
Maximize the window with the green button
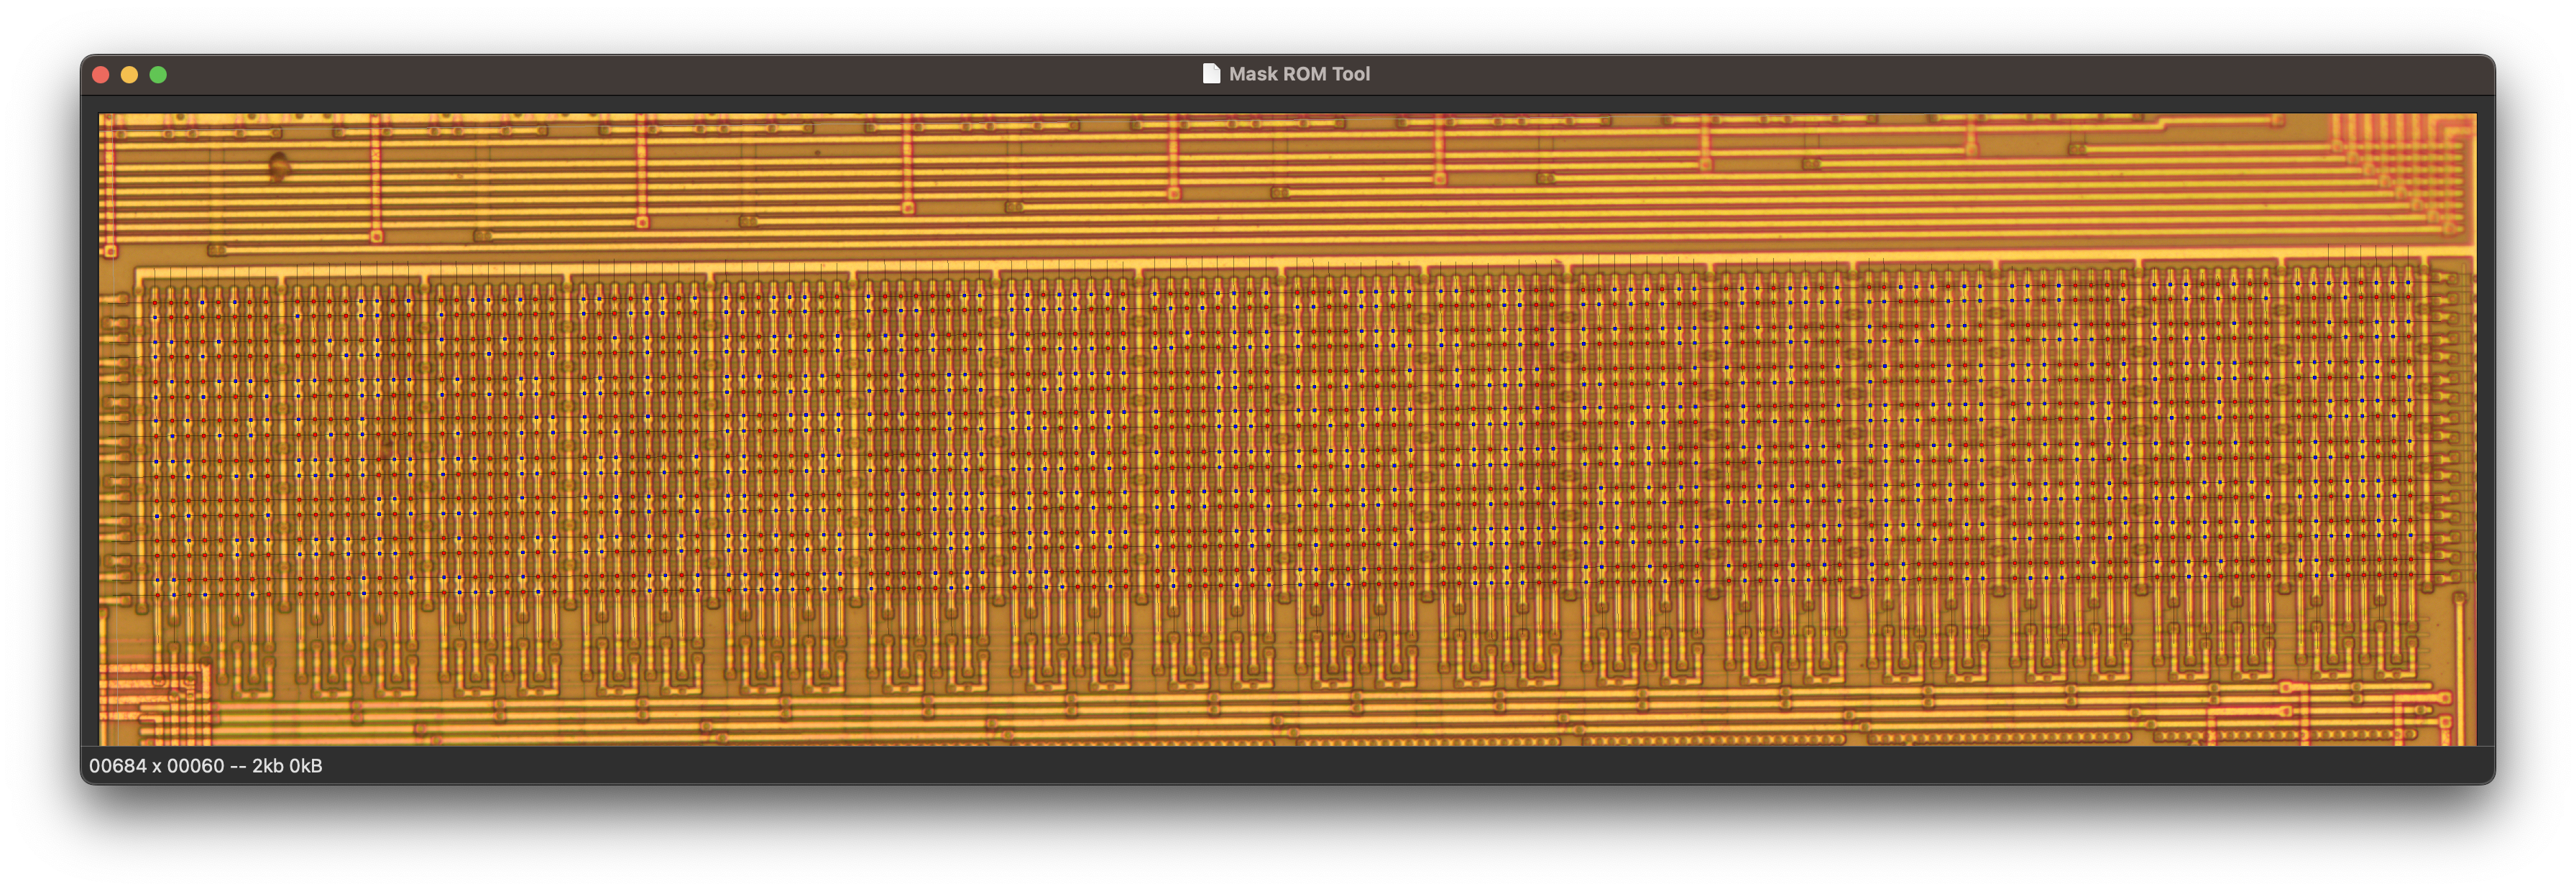158,75
